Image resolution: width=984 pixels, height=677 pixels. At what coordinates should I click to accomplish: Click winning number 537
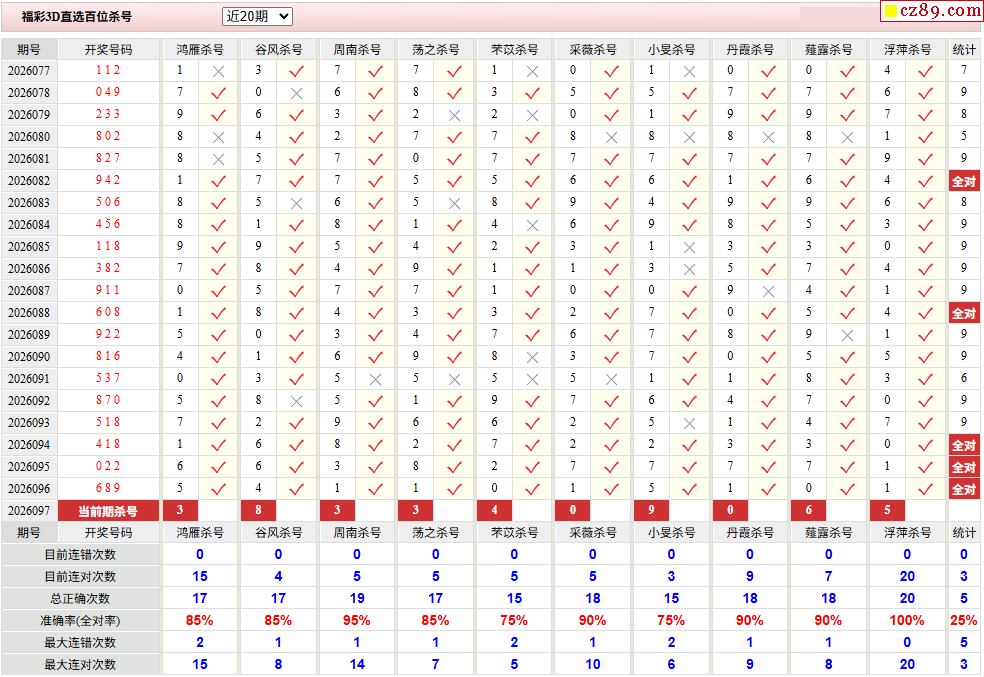pyautogui.click(x=108, y=378)
